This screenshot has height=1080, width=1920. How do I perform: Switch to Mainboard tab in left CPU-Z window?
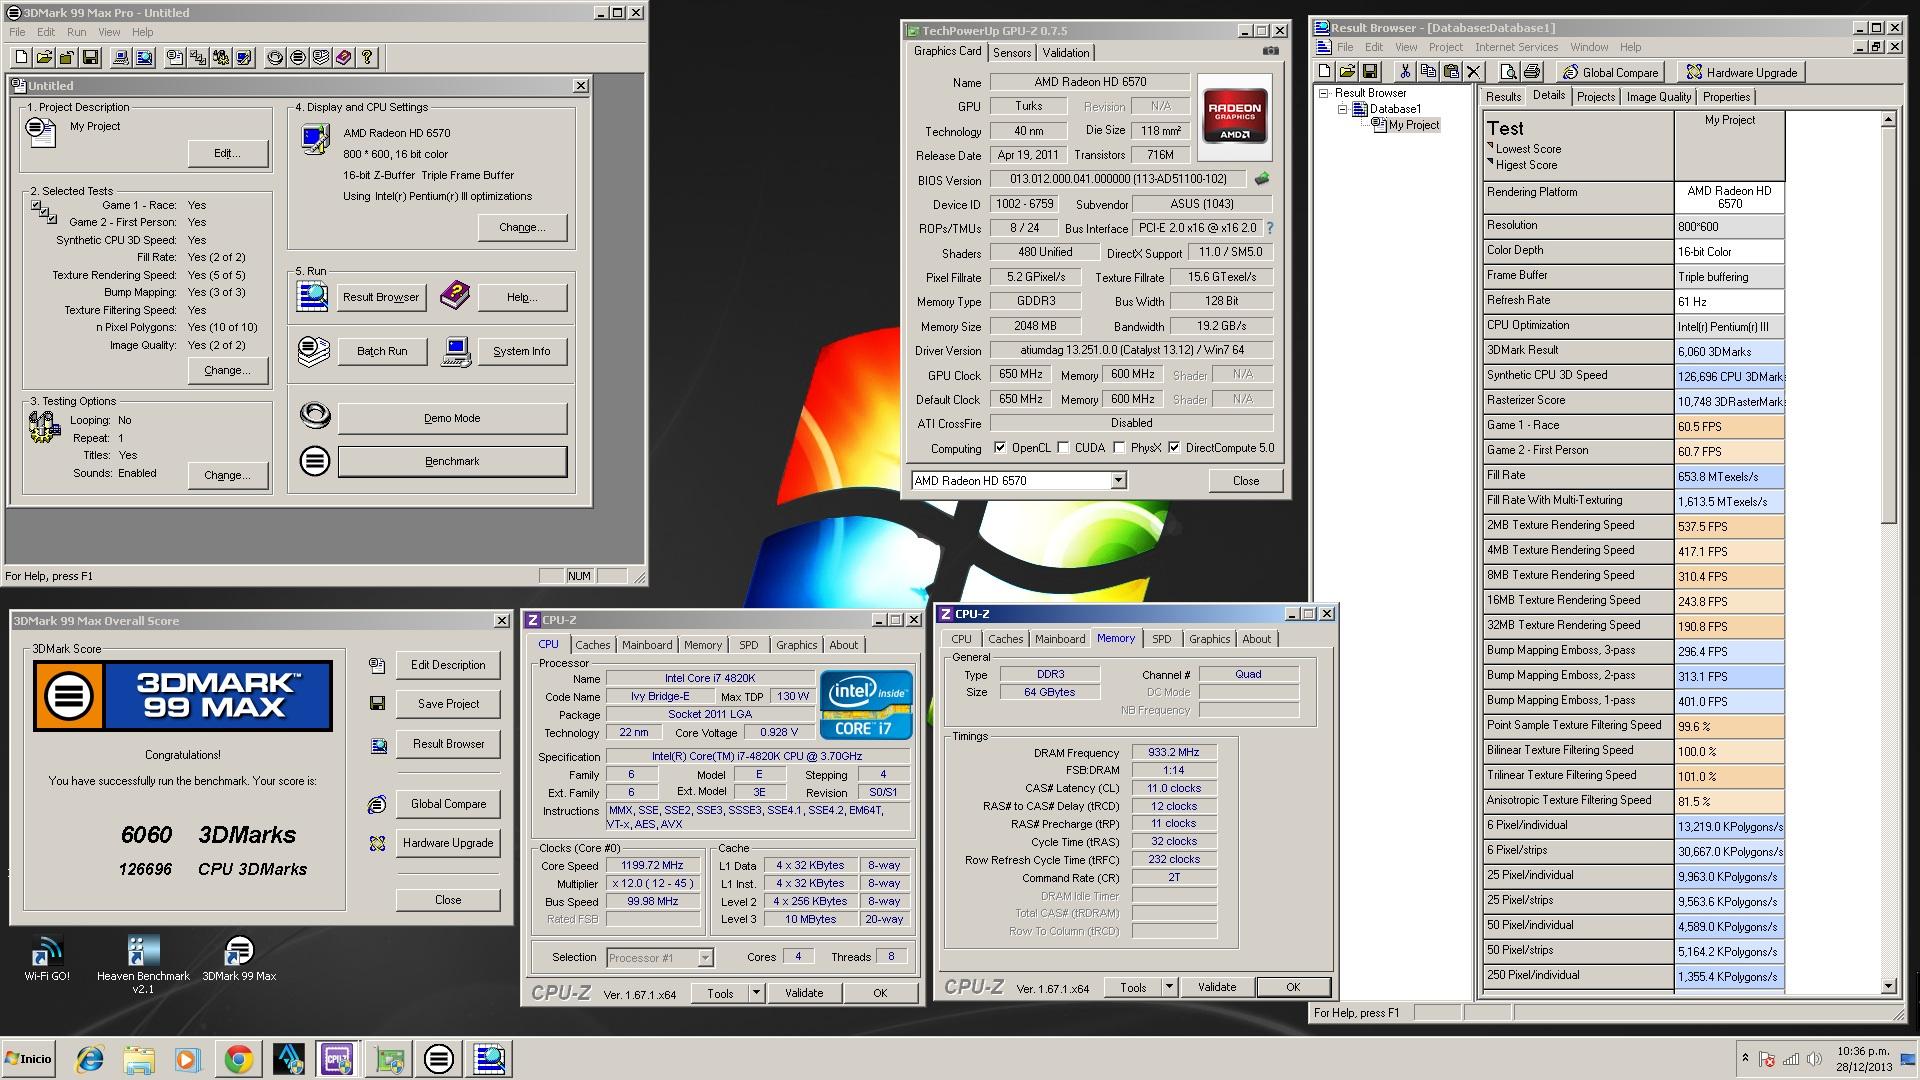pyautogui.click(x=647, y=645)
